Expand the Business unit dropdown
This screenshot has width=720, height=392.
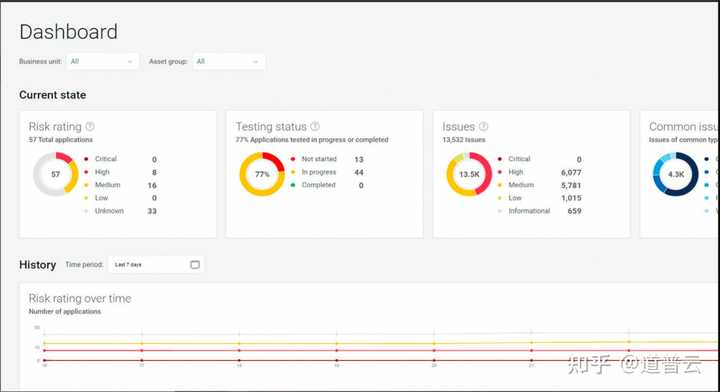click(x=102, y=62)
